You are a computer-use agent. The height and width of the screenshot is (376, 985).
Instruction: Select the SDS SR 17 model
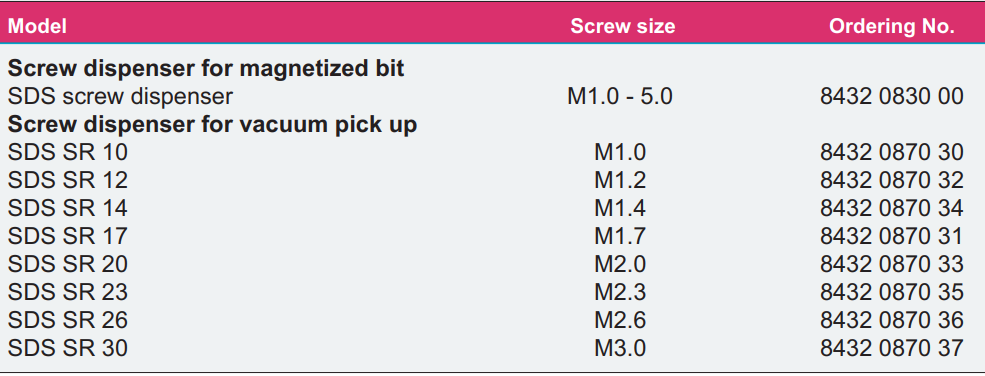67,236
